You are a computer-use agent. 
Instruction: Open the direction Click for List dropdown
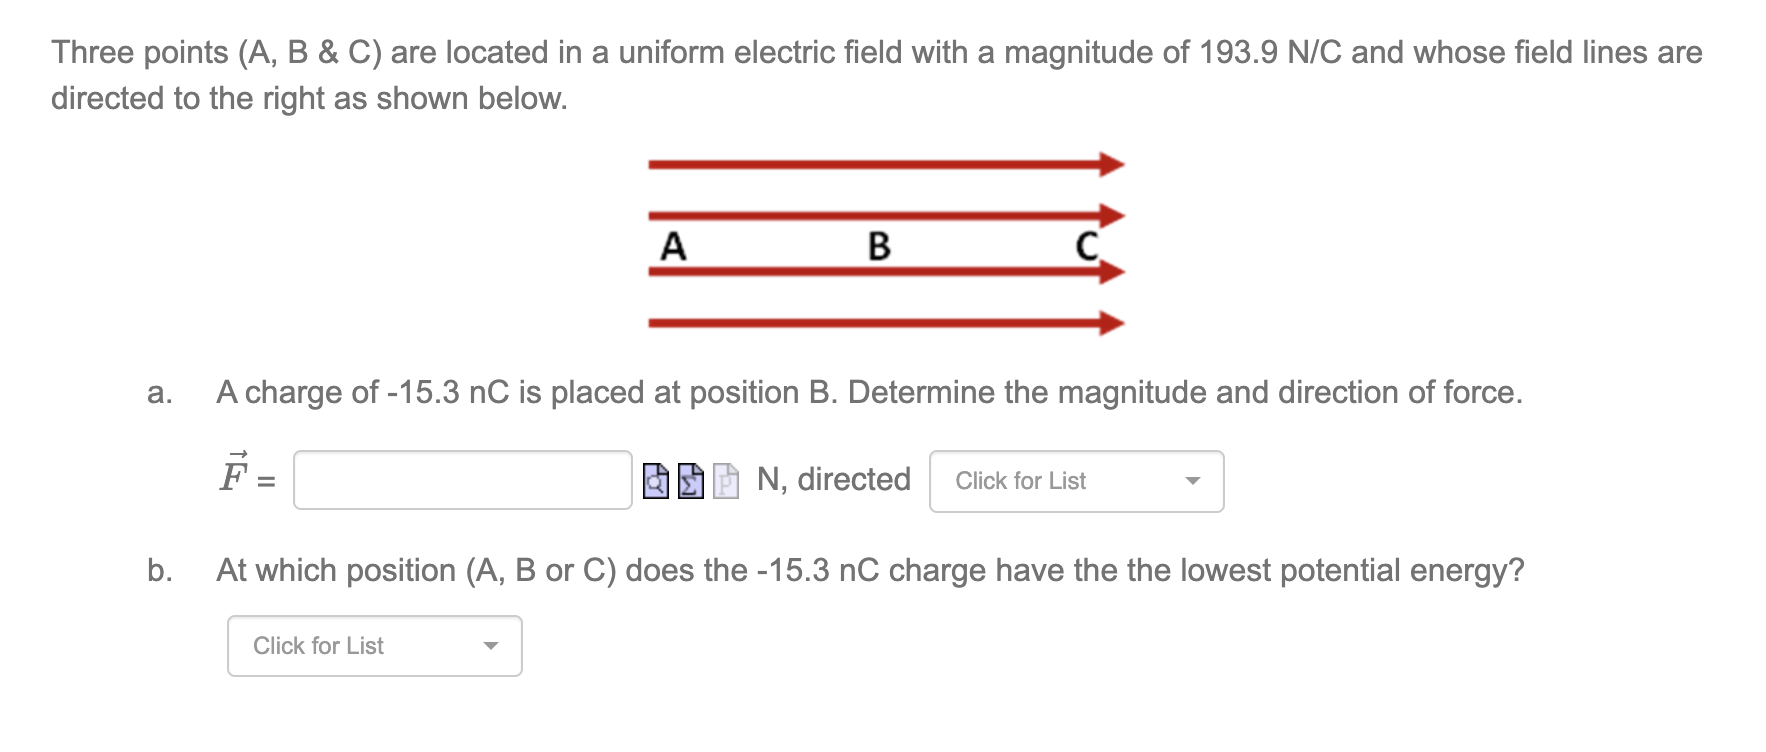click(1075, 481)
